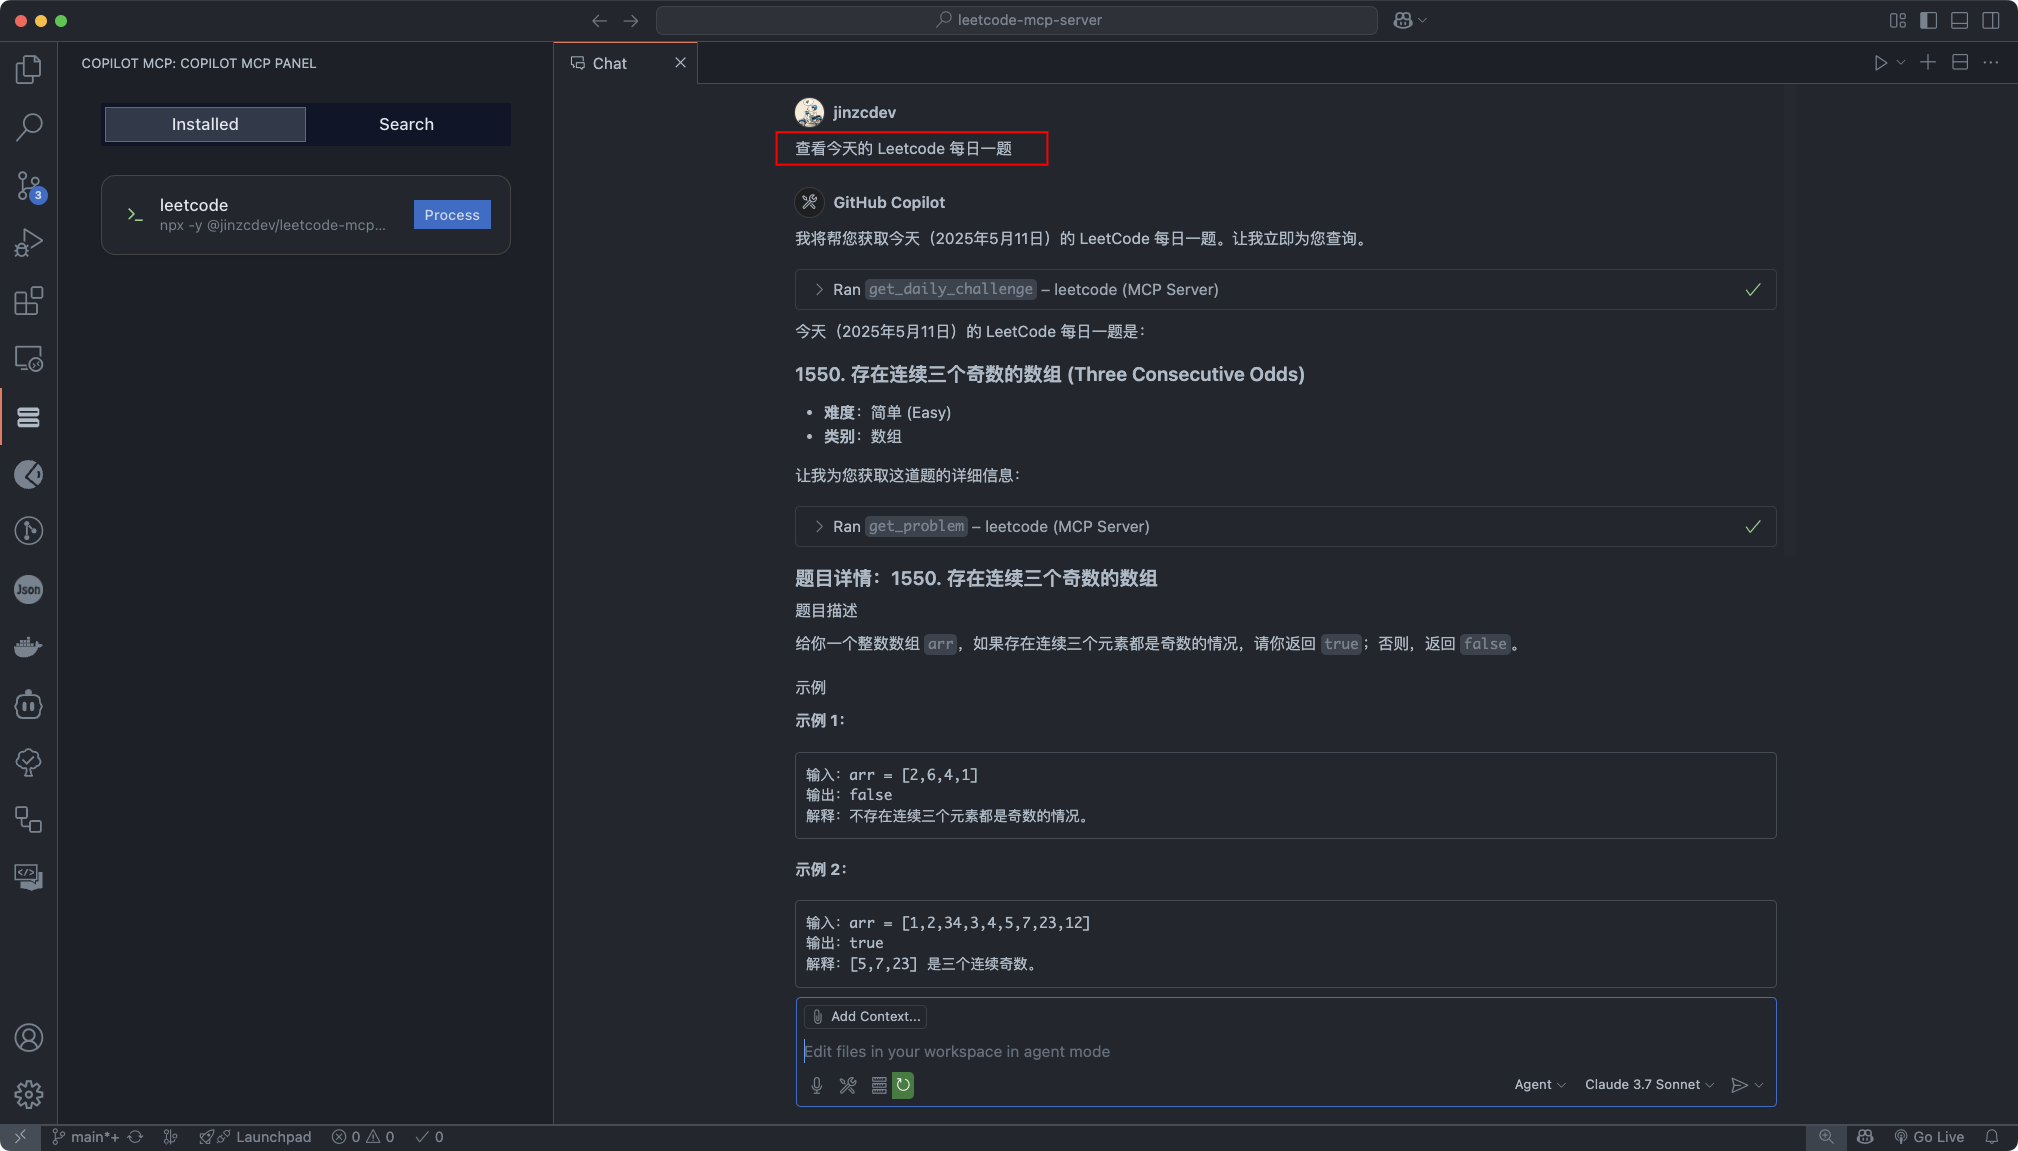Toggle secondary sidebar visibility in title bar

(1991, 20)
